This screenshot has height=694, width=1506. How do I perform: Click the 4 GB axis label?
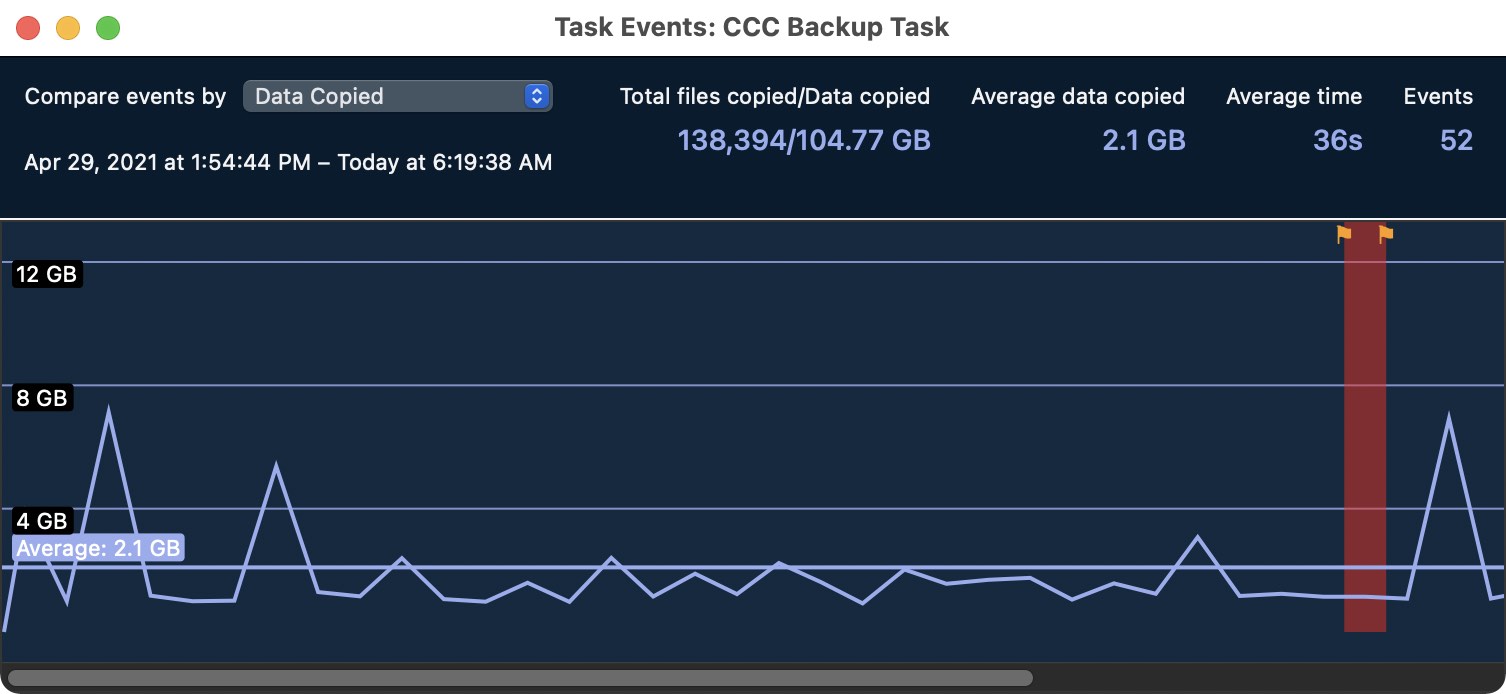pyautogui.click(x=42, y=521)
